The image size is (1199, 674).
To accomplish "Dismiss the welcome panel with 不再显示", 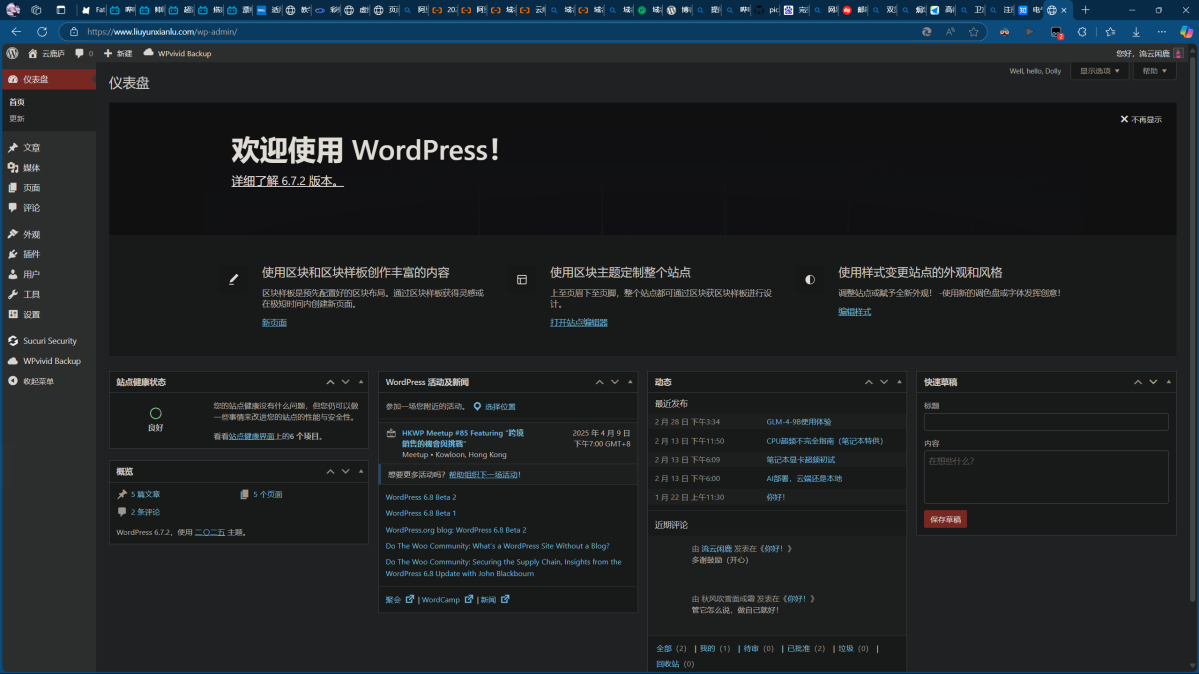I will coord(1141,120).
